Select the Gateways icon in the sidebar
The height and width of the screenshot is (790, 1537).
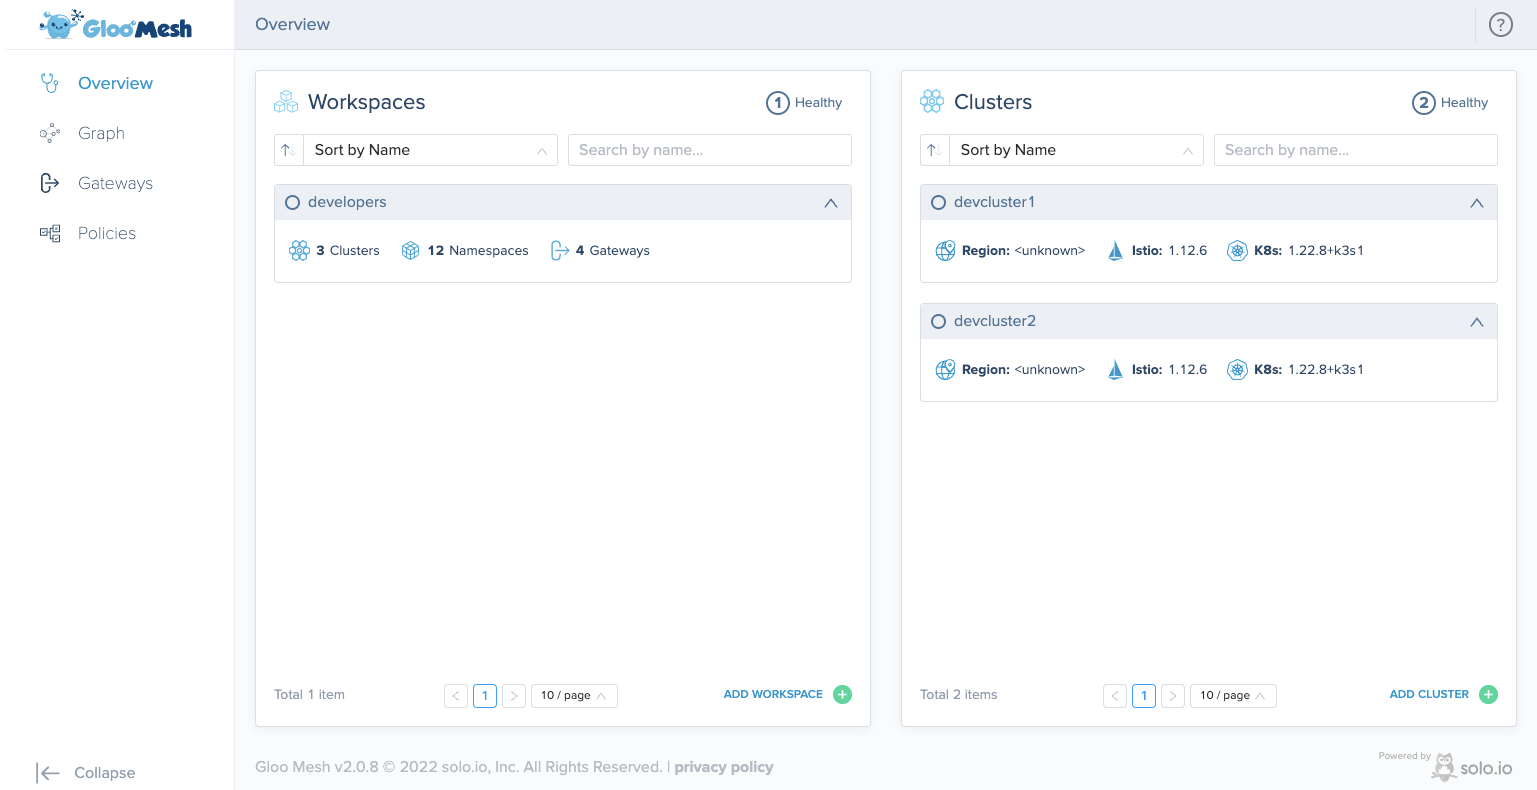(x=50, y=183)
